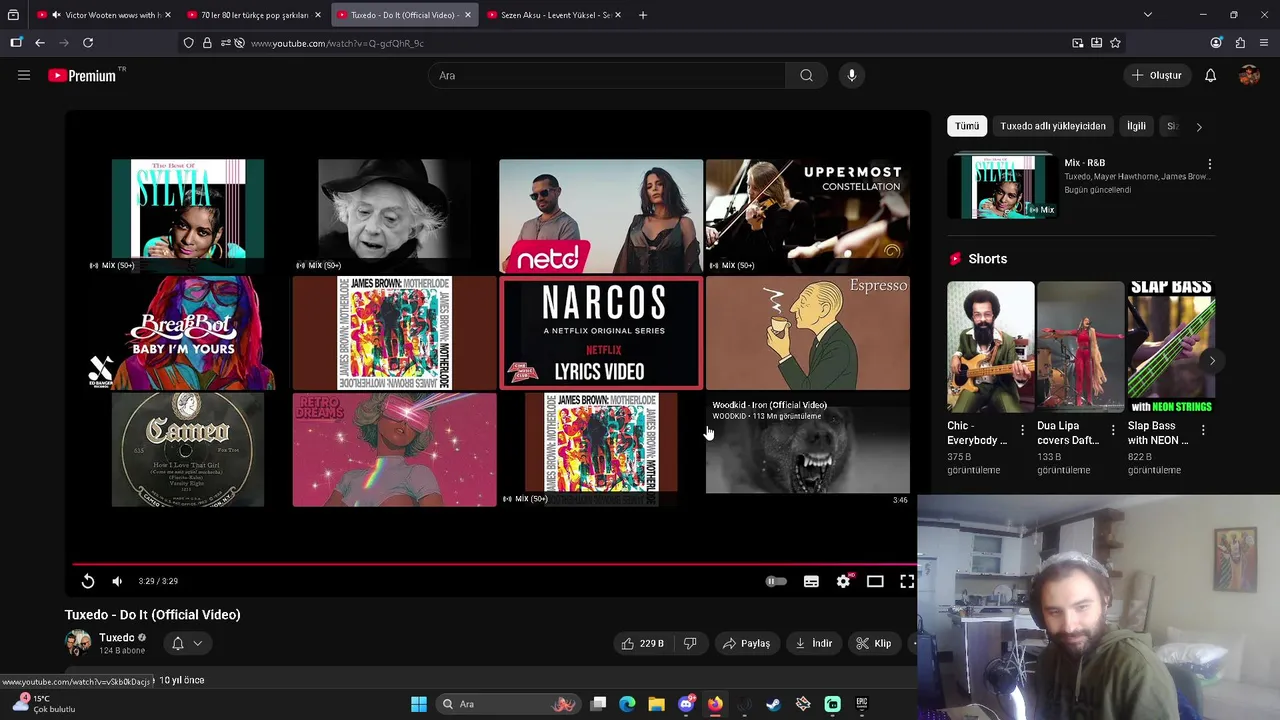Open notification bell dropdown for Tuxedo
Viewport: 1280px width, 720px height.
tap(187, 643)
